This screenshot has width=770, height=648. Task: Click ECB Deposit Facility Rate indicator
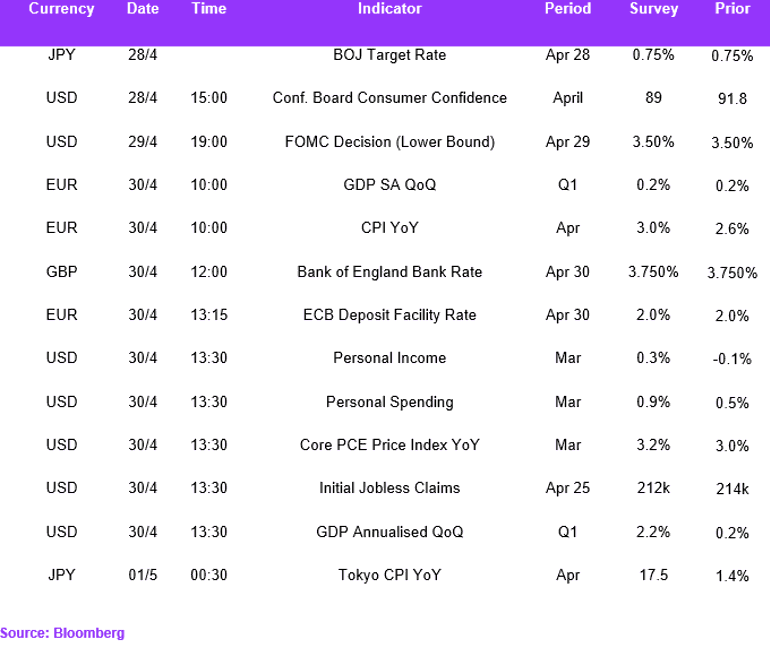pos(389,315)
